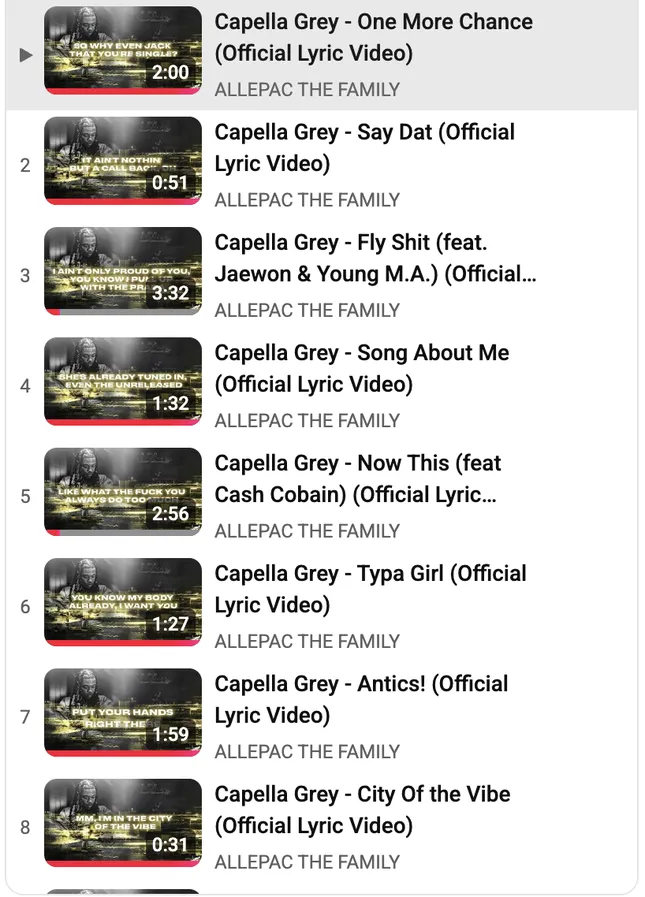Image resolution: width=645 pixels, height=897 pixels.
Task: Open the Antics! video thumbnail
Action: [x=123, y=713]
